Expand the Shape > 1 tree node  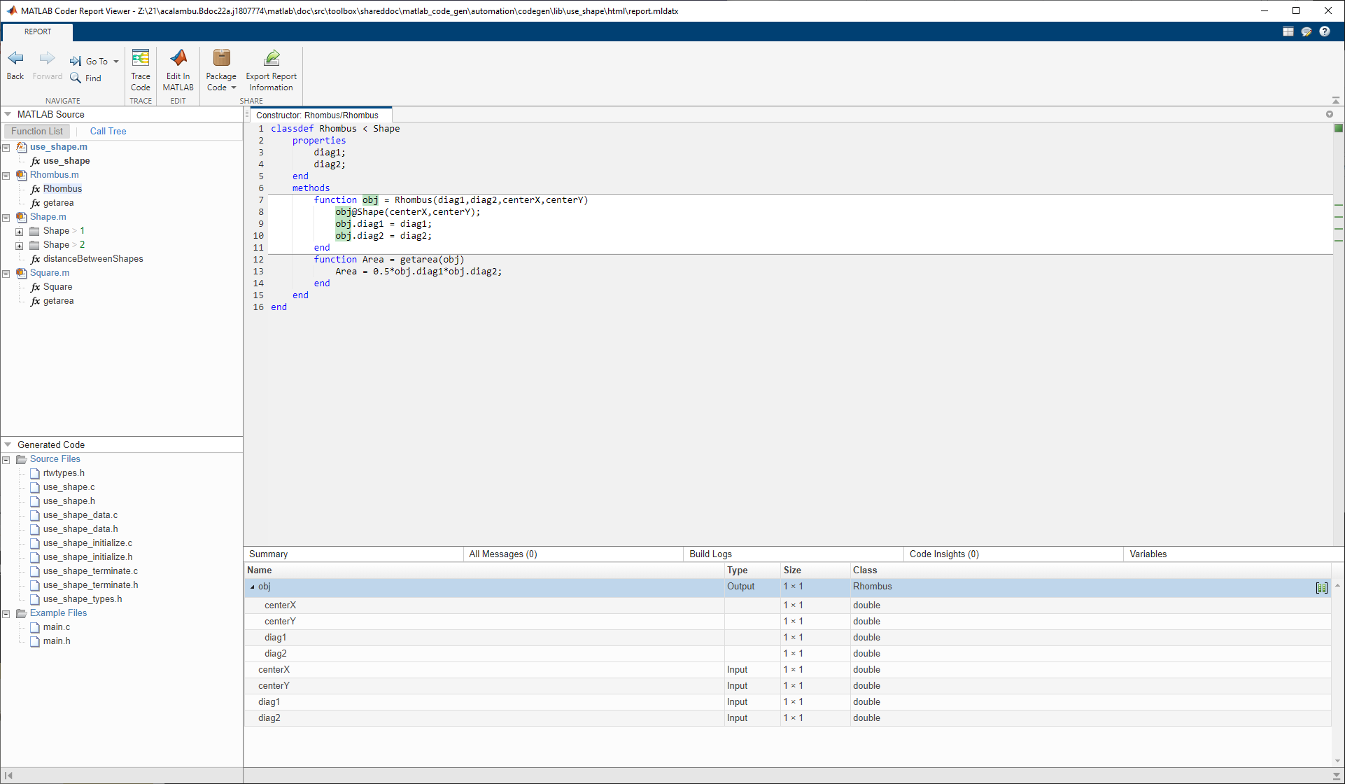(x=20, y=230)
